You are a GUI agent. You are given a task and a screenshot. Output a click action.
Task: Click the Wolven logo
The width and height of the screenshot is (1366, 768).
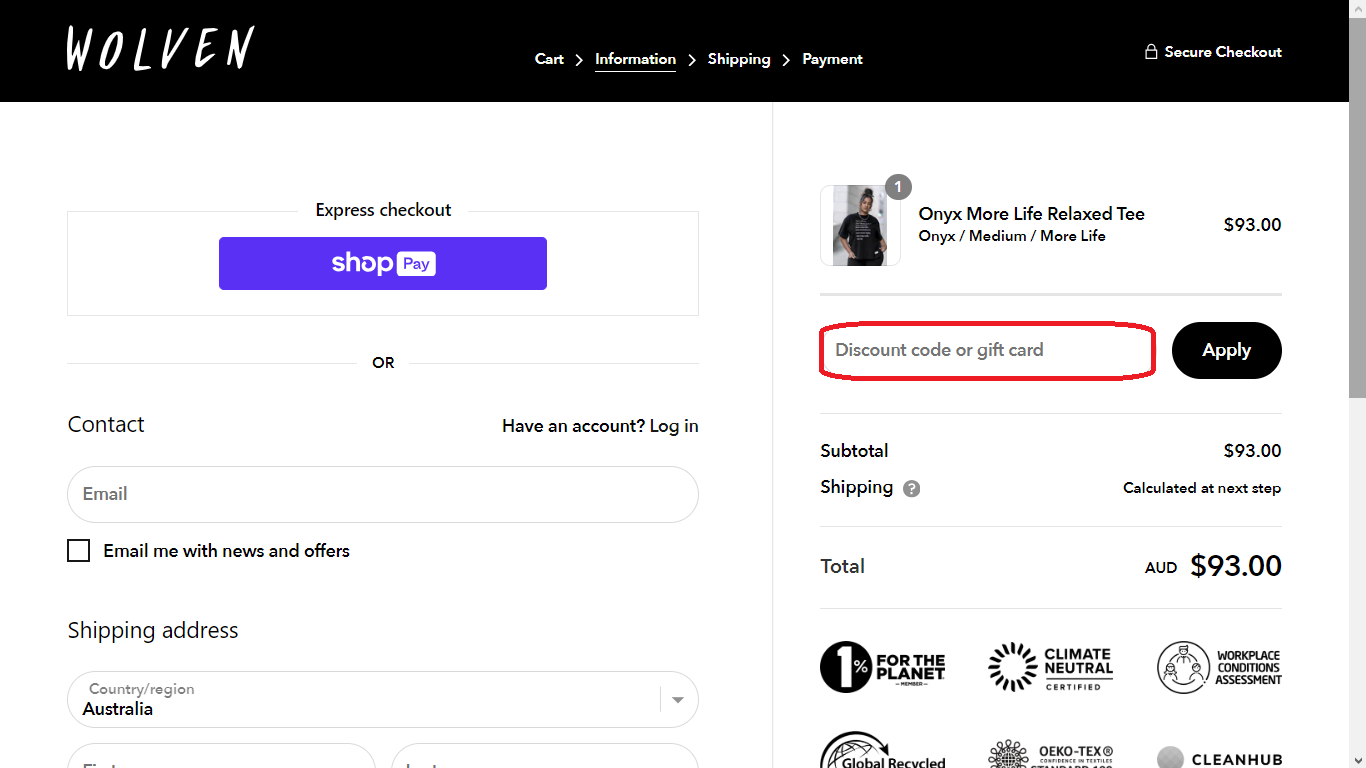tap(159, 48)
